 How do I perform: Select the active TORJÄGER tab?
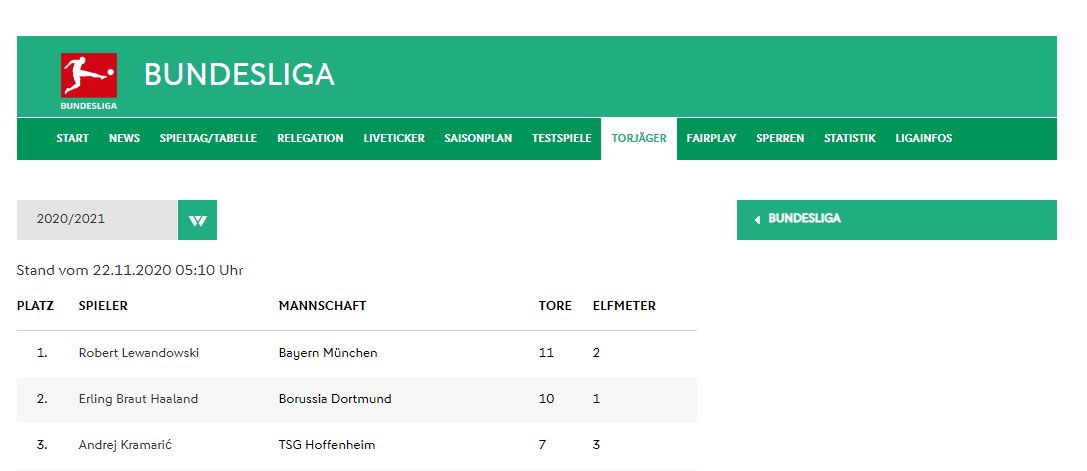pos(639,138)
